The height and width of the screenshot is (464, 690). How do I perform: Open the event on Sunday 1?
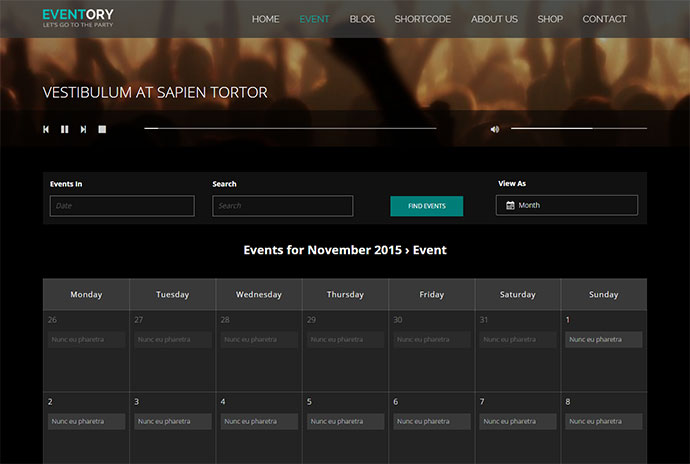click(x=604, y=339)
